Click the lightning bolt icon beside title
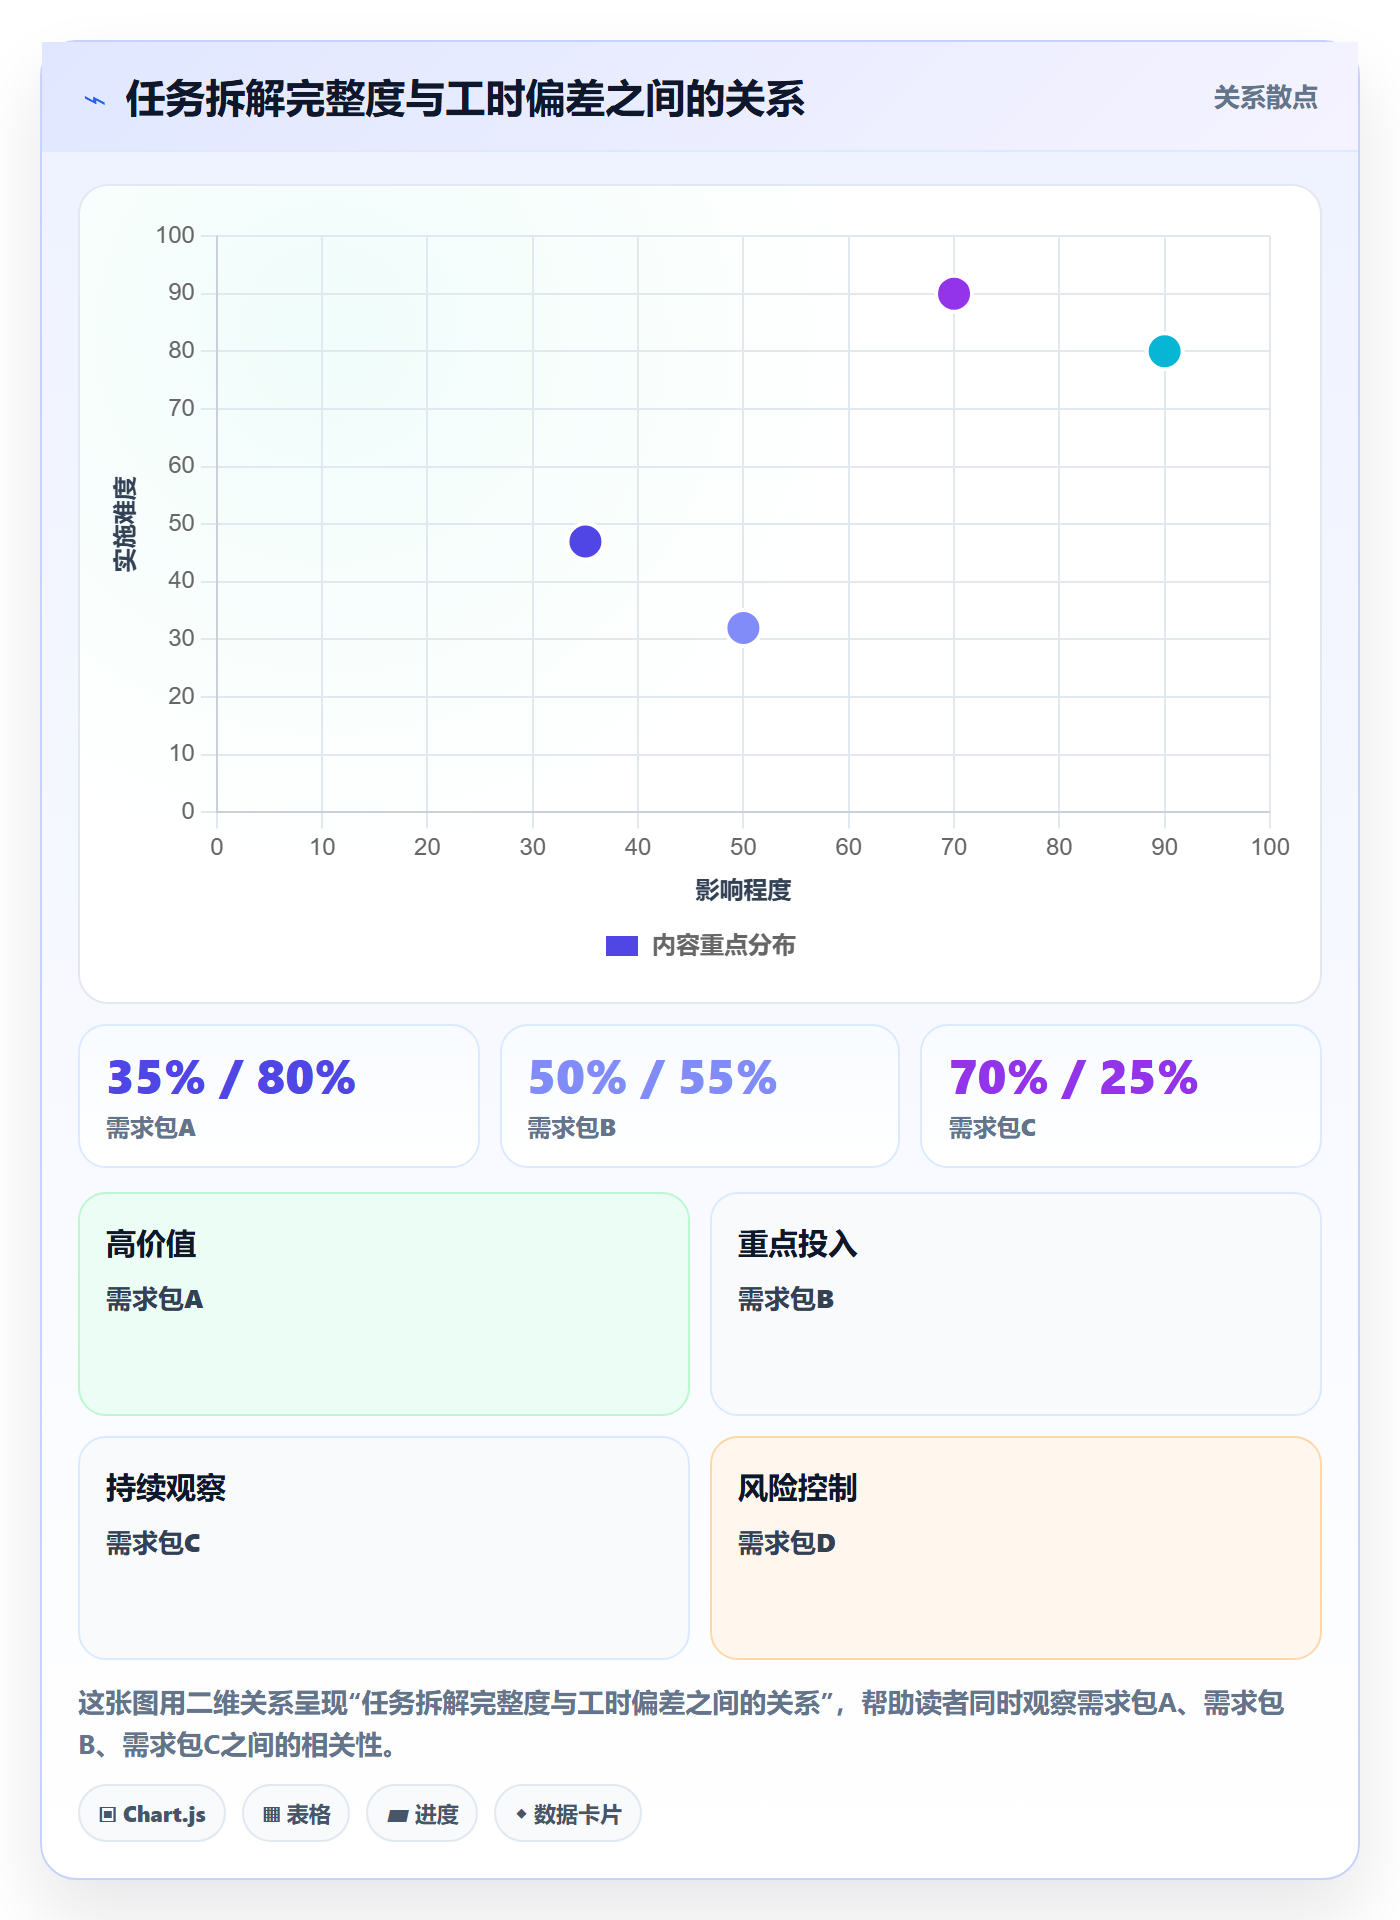The image size is (1400, 1920). point(95,100)
